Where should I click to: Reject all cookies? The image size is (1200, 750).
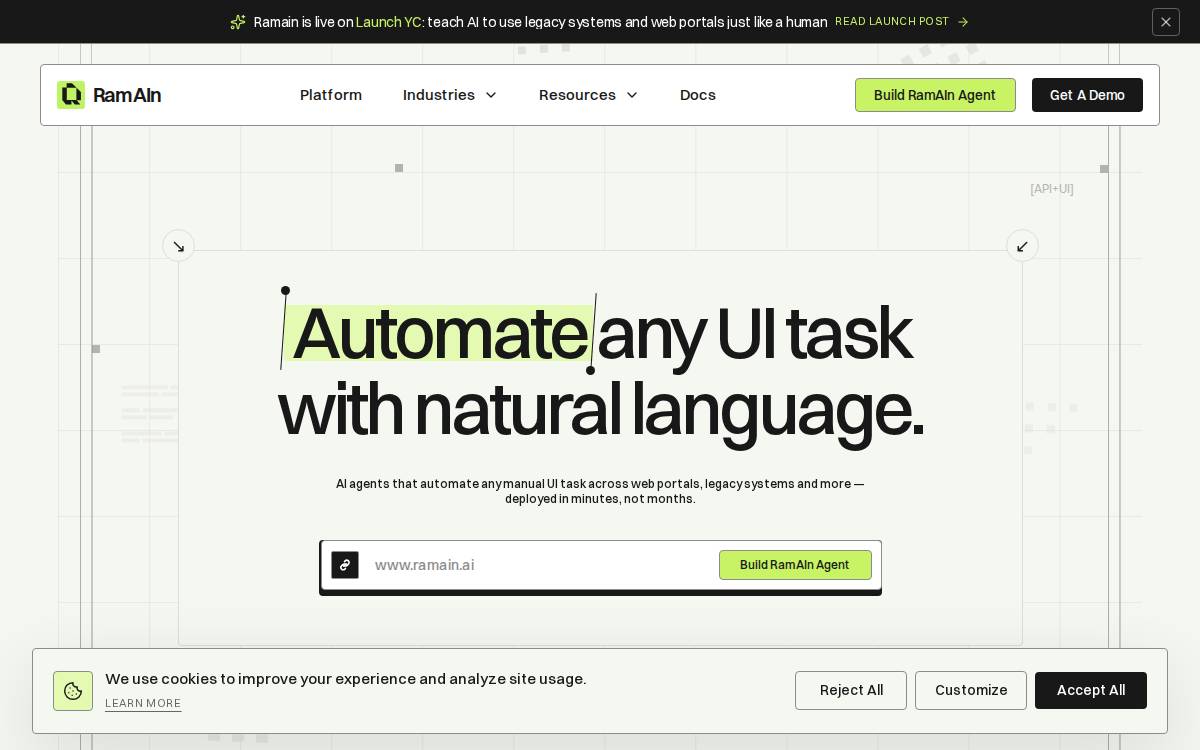[x=851, y=690]
